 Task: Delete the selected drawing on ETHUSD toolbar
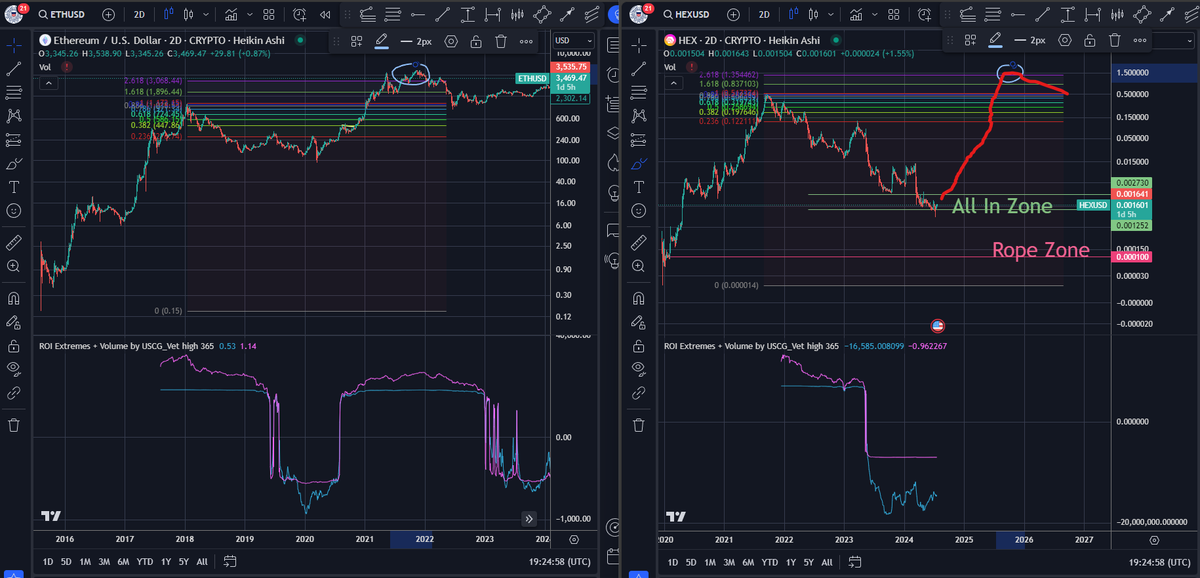(500, 41)
